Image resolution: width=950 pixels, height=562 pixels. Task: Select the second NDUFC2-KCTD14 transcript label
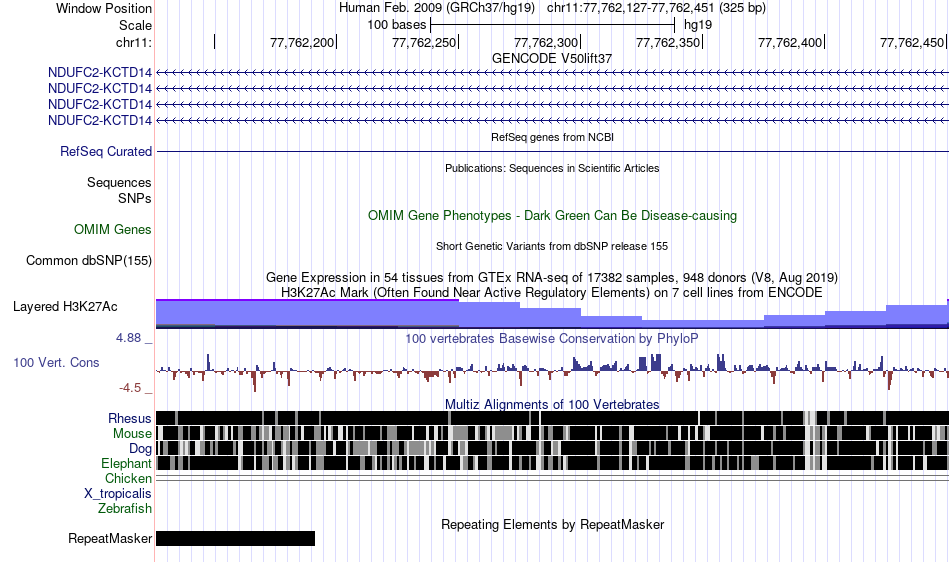[x=100, y=88]
